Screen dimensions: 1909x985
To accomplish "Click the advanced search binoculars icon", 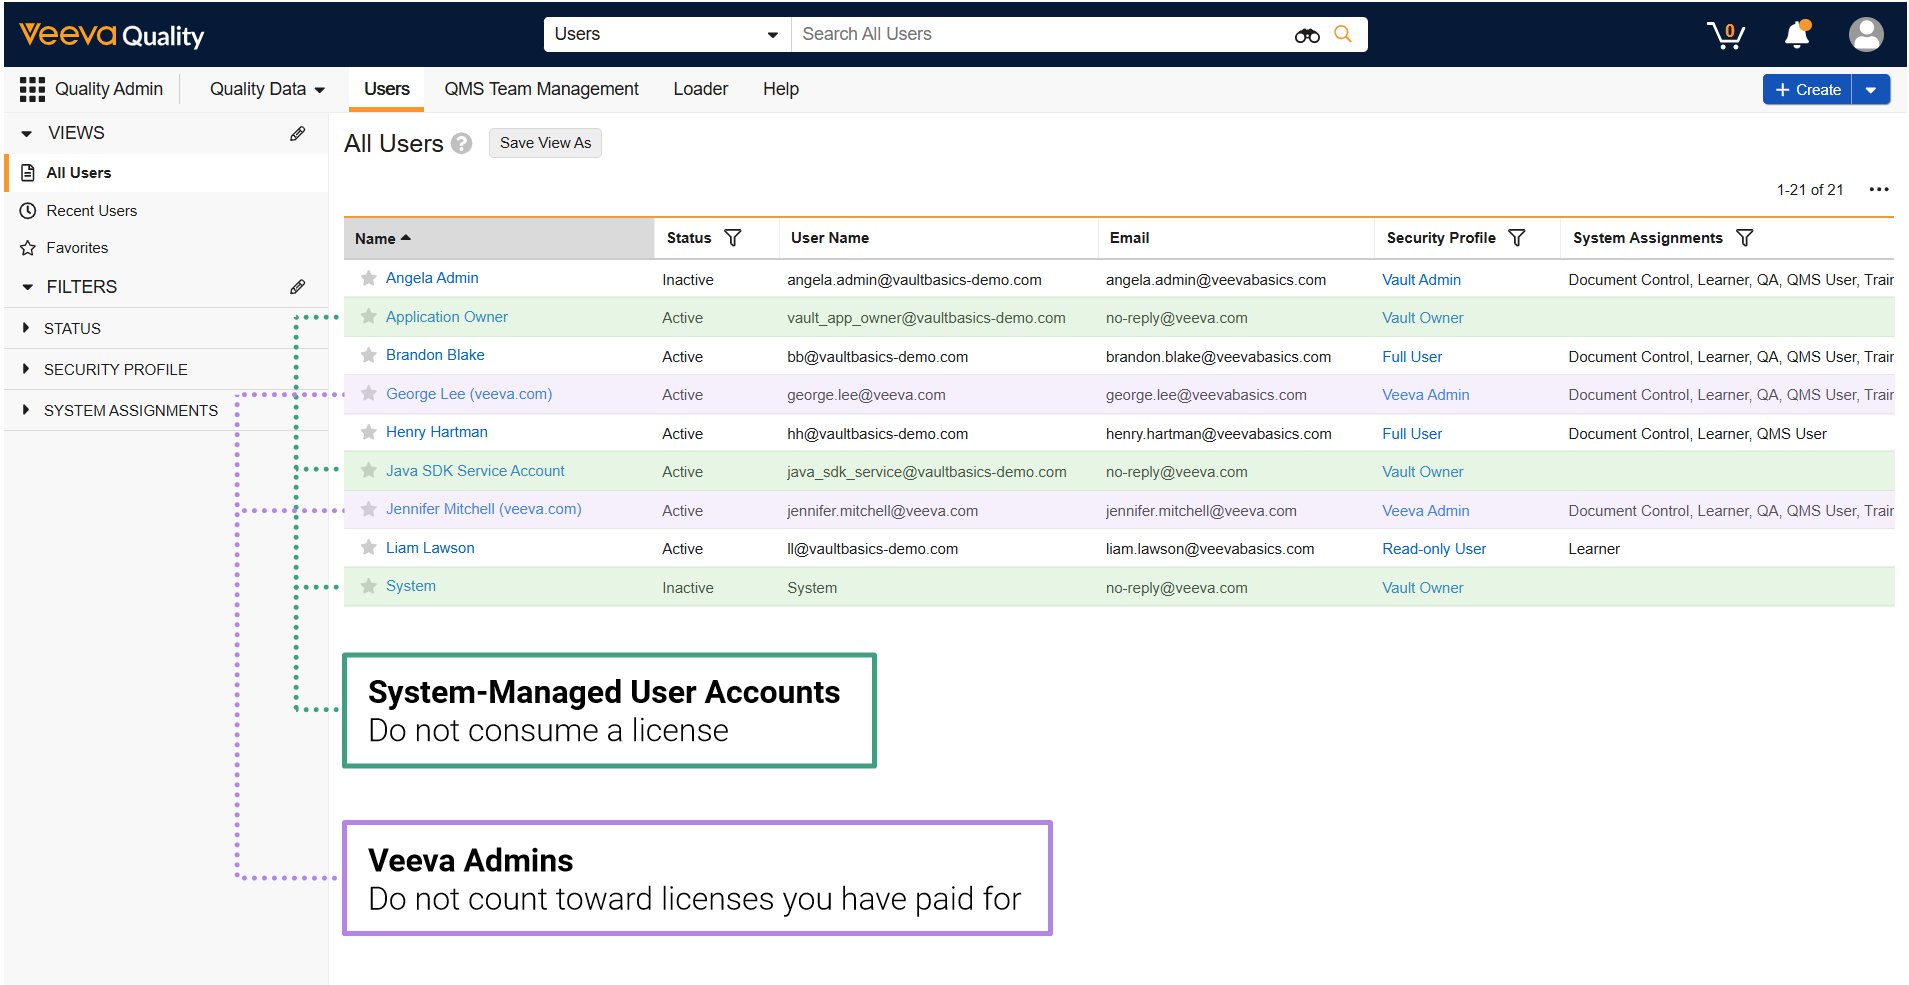I will (x=1307, y=34).
